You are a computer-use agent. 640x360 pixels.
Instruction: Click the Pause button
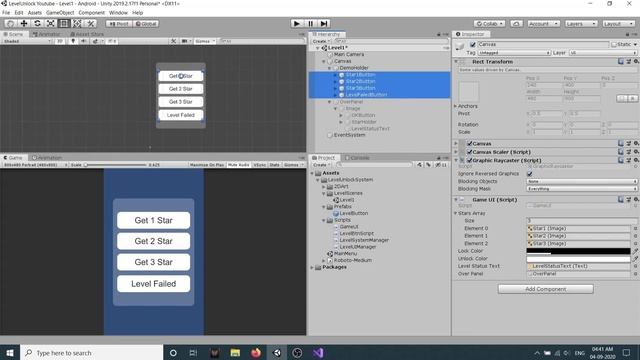(x=310, y=24)
